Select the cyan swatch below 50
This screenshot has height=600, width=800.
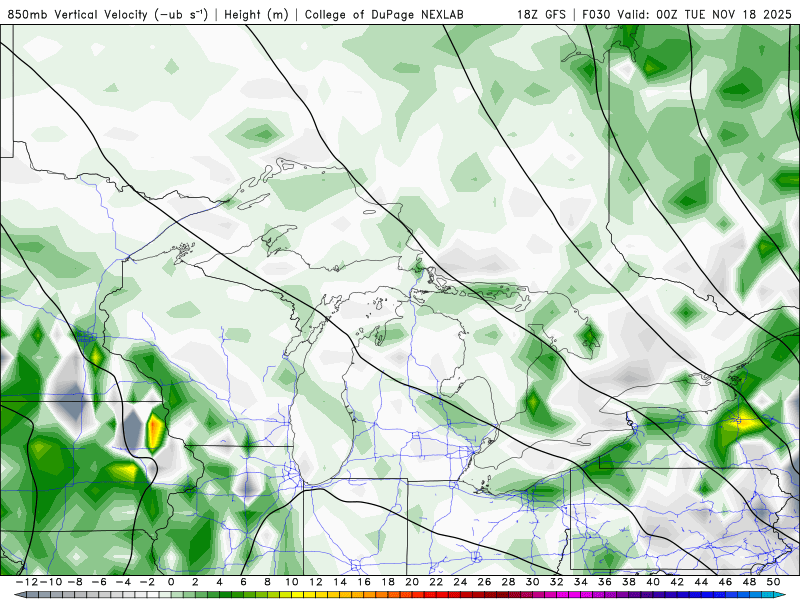(767, 594)
